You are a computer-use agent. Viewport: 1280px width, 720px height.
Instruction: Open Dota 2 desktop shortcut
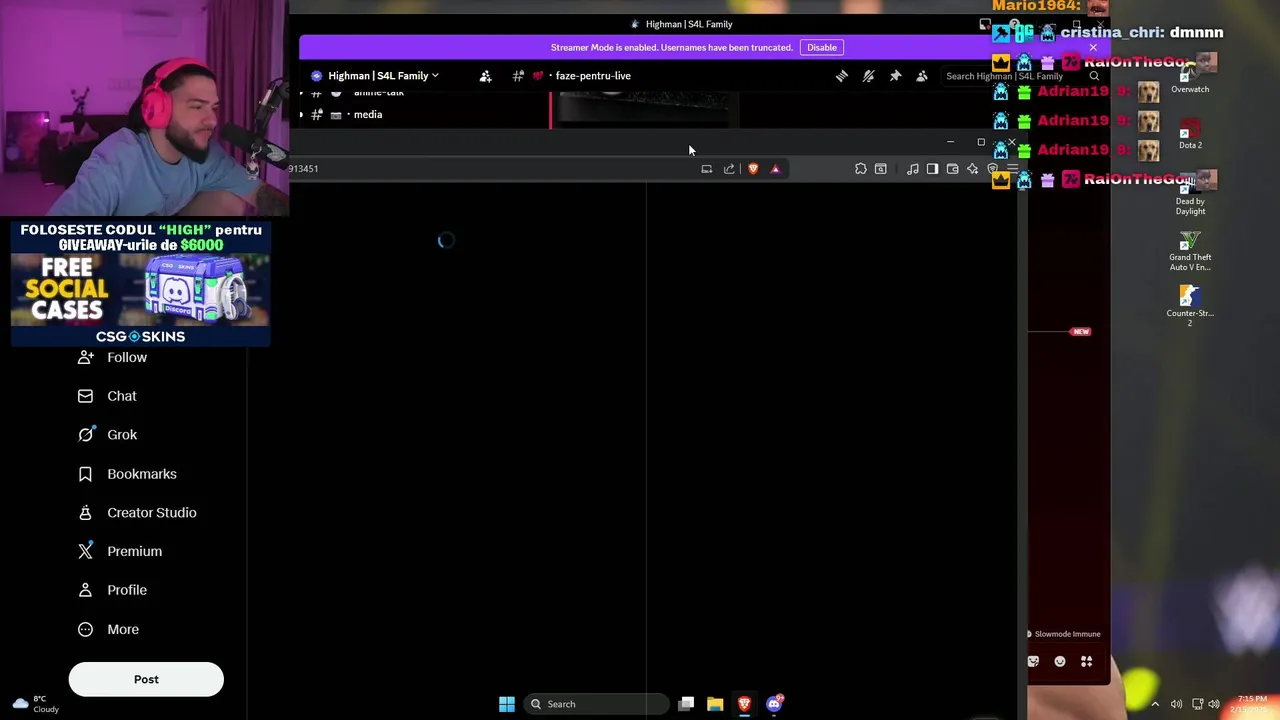click(1190, 134)
